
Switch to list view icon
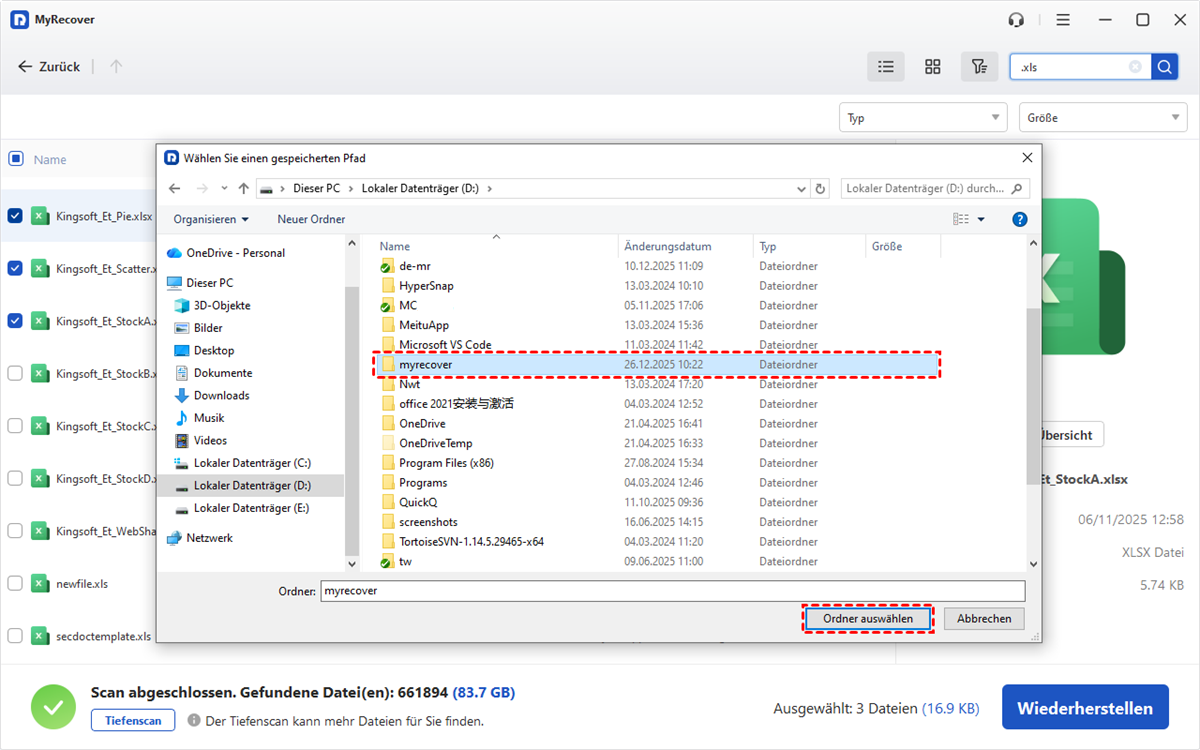click(885, 67)
